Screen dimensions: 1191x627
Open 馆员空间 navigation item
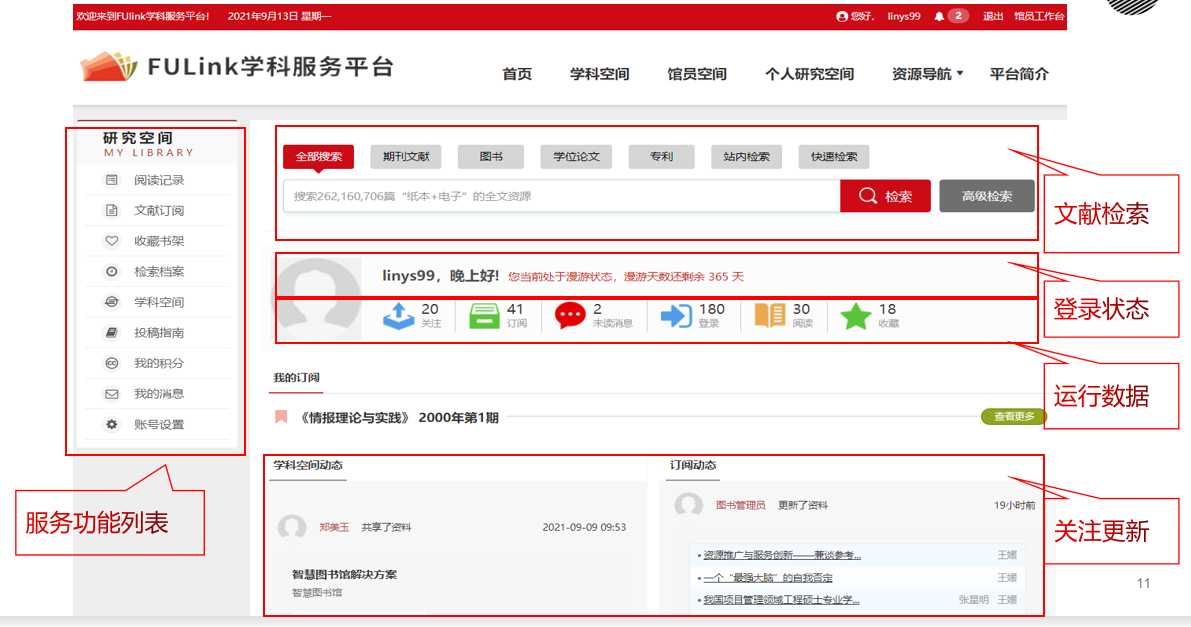click(697, 74)
